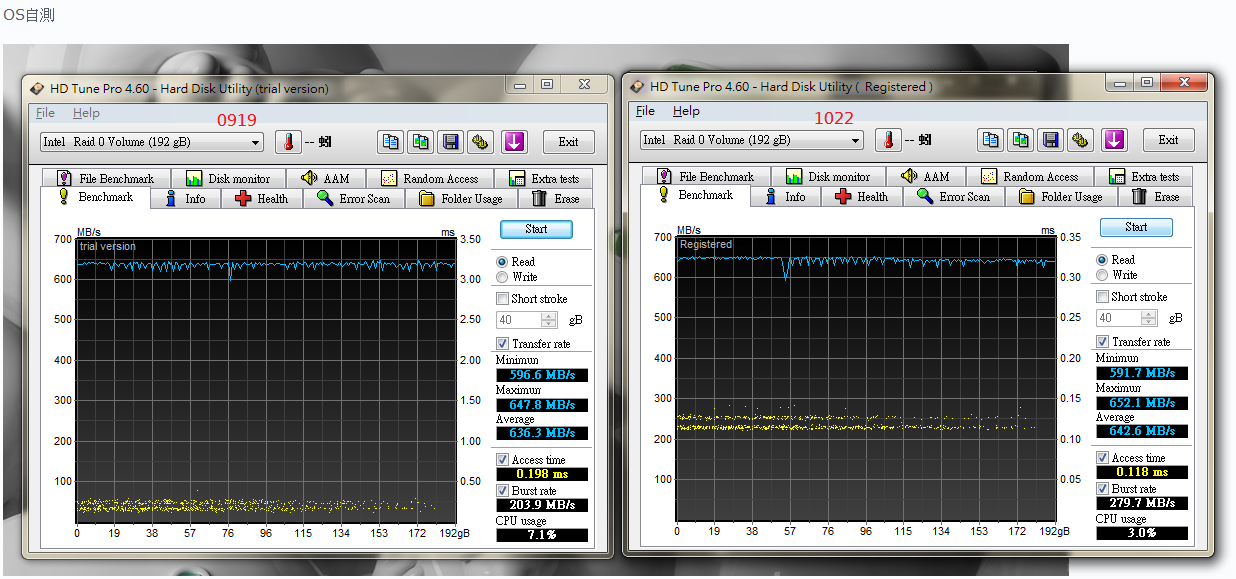1236x579 pixels.
Task: Click the thermometer icon in the Registered window
Action: pos(888,140)
